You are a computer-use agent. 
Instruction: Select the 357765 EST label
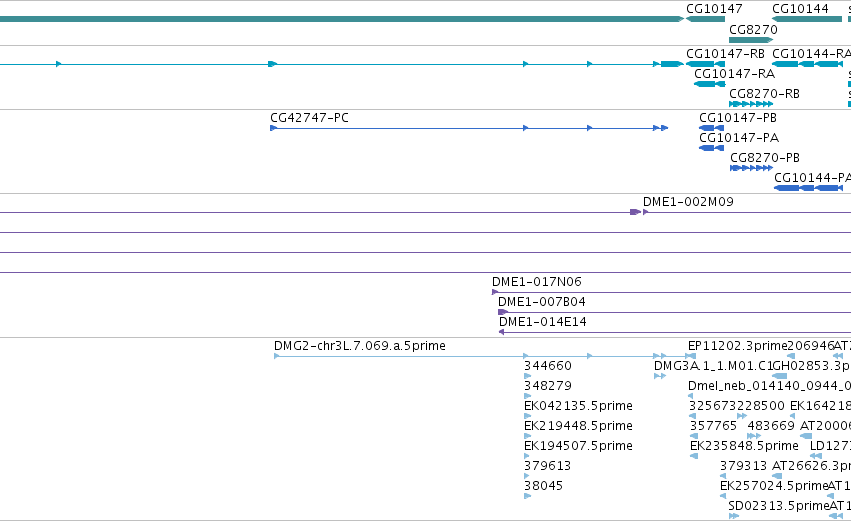[x=713, y=426]
